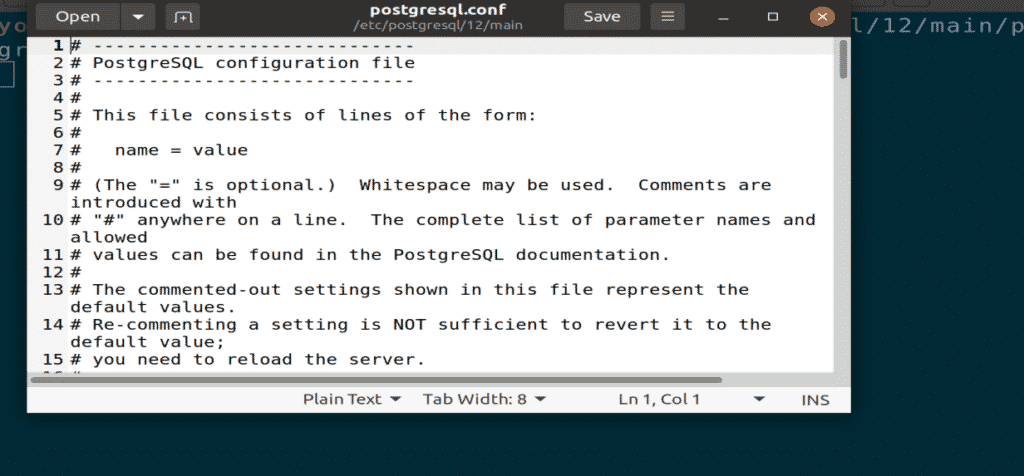Click the Open button
The height and width of the screenshot is (476, 1024).
[x=78, y=17]
